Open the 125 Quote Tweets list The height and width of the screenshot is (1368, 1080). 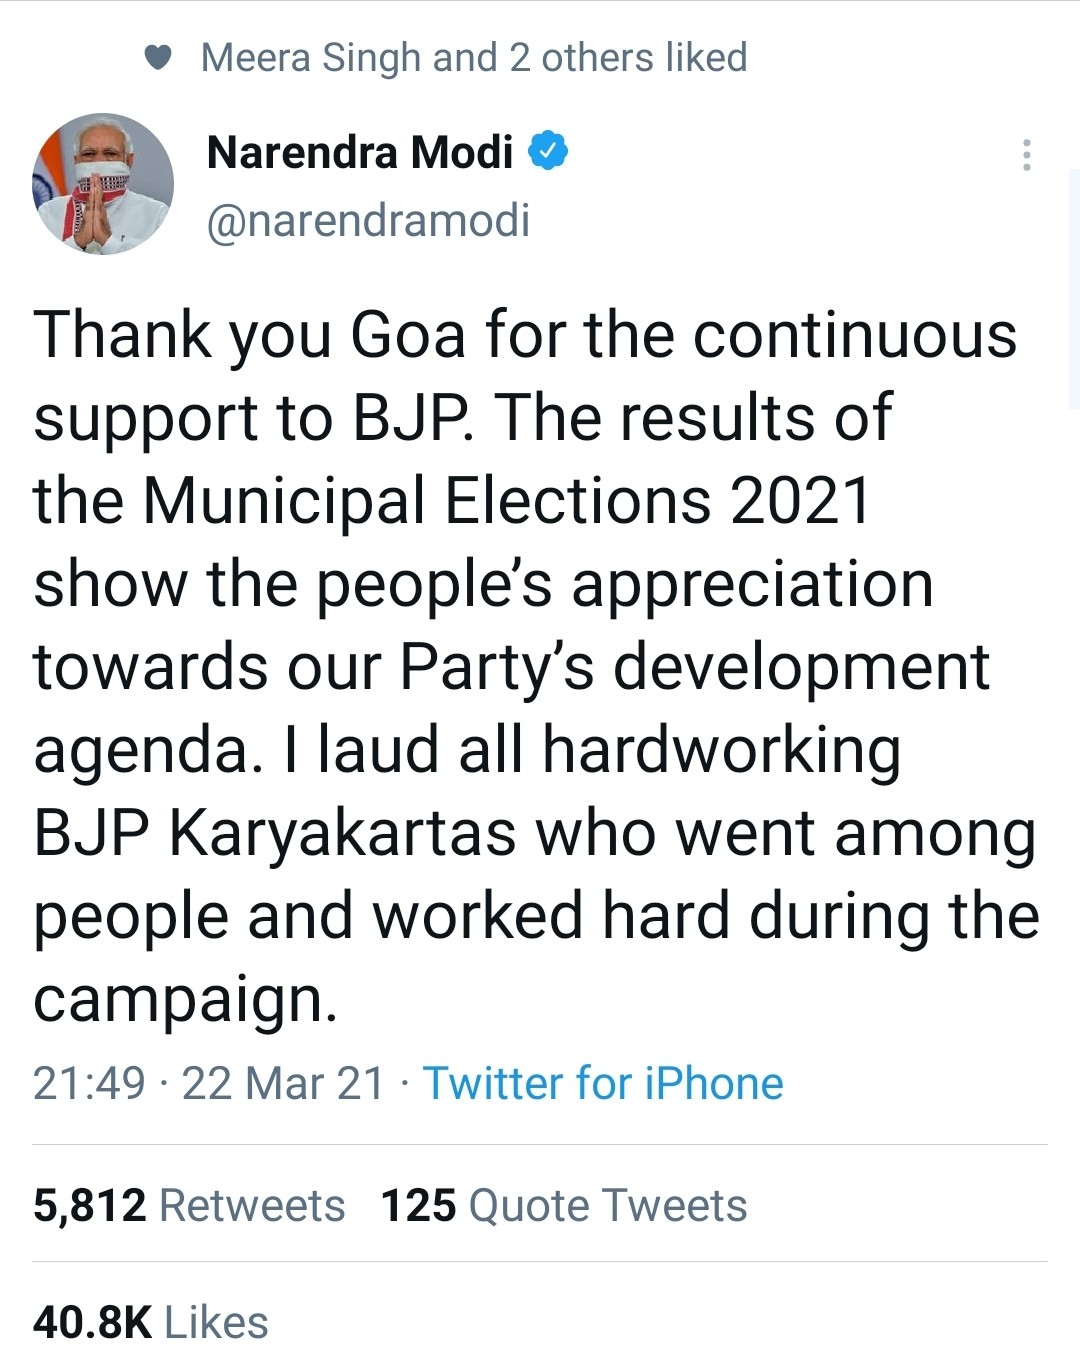click(565, 1203)
